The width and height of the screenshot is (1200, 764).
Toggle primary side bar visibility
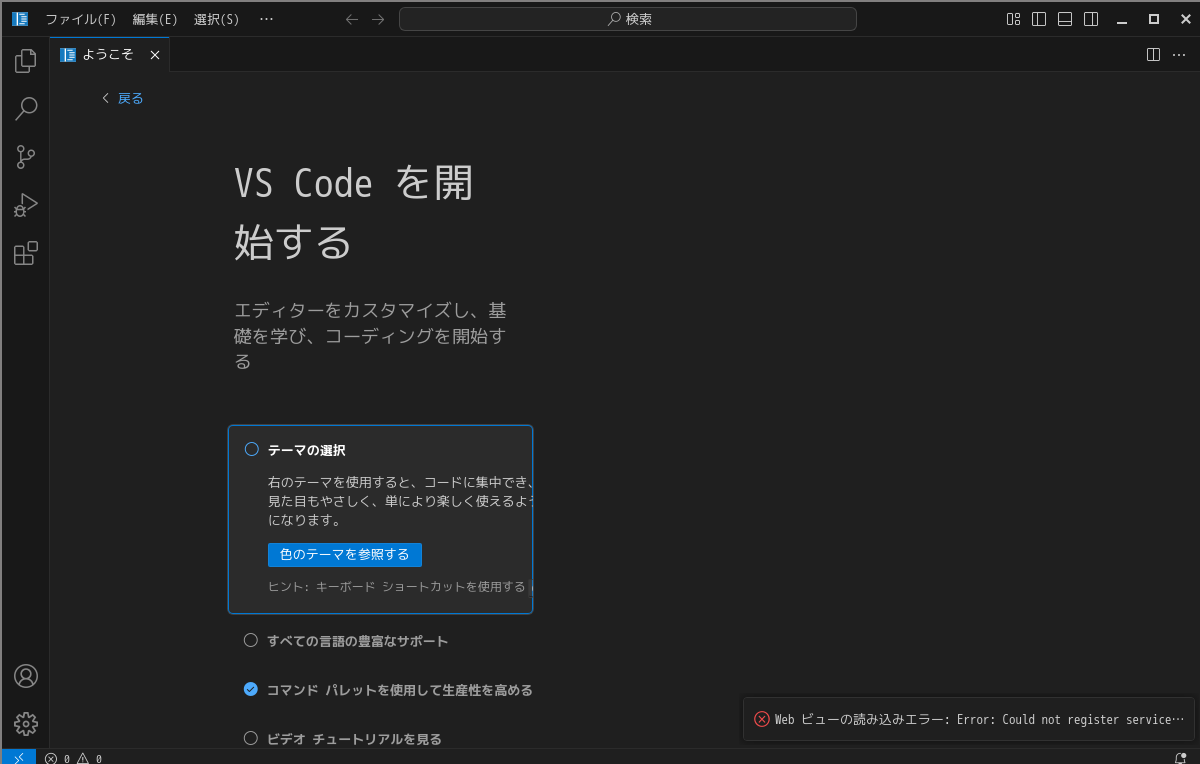[1039, 19]
